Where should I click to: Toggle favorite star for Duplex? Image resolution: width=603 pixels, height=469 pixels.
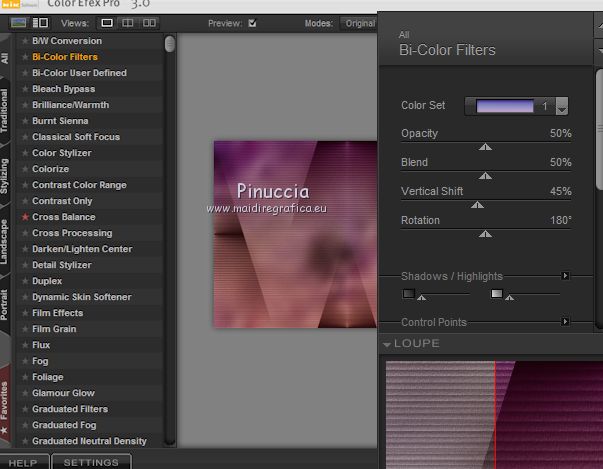point(25,281)
